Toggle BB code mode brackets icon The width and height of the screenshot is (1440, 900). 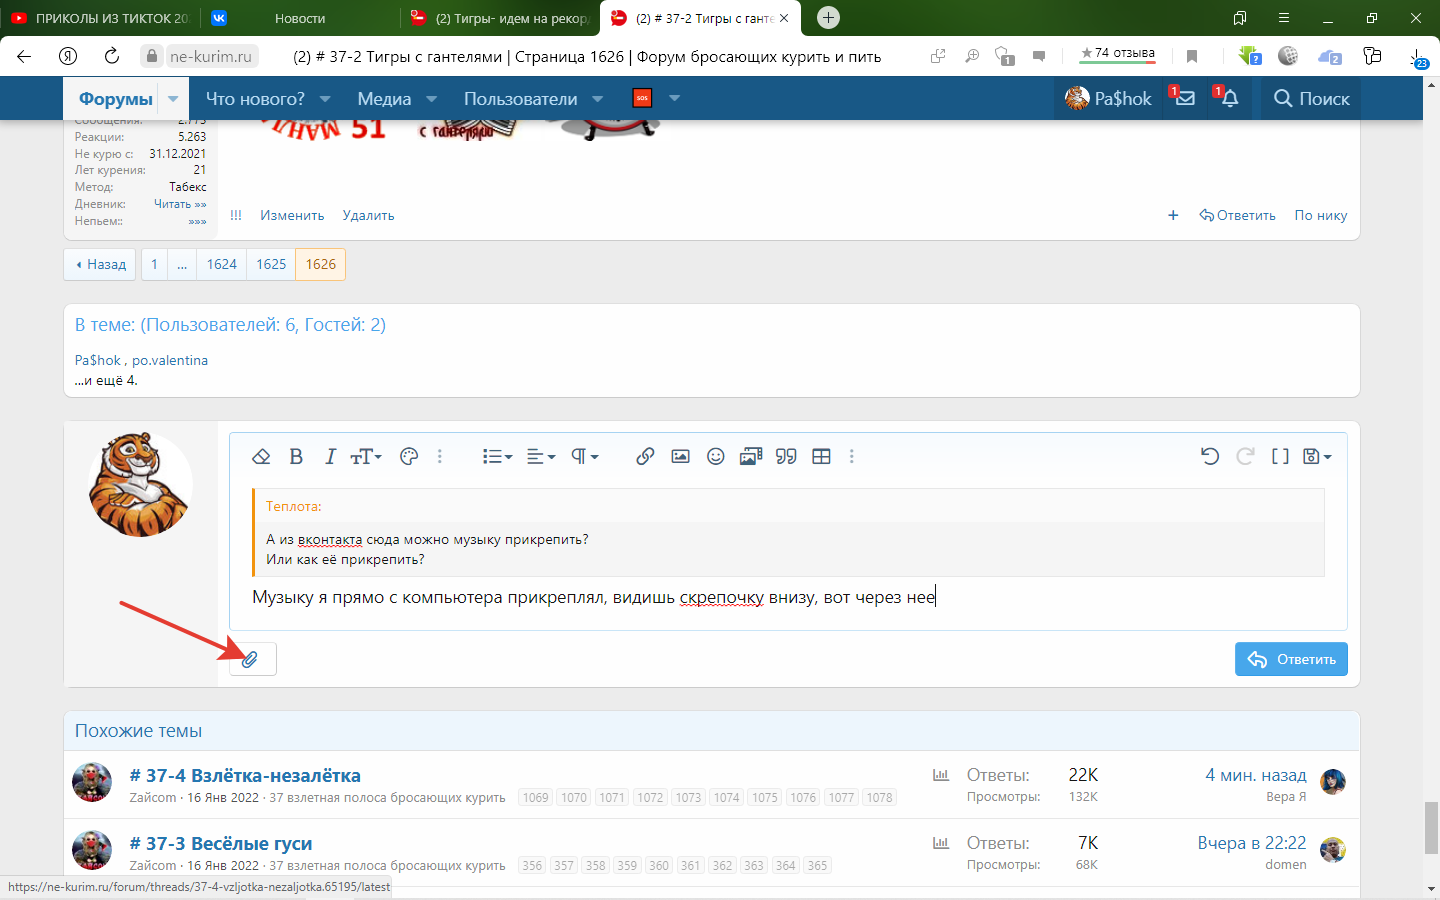[x=1280, y=456]
